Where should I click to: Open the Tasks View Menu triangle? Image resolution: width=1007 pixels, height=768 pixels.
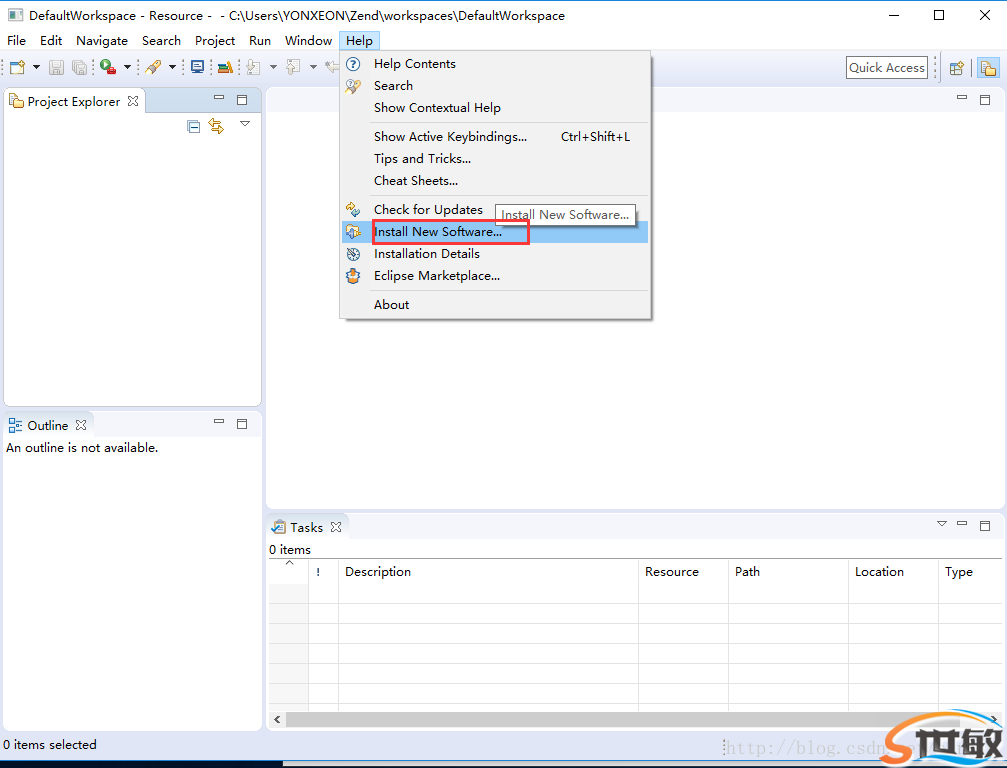[x=942, y=523]
